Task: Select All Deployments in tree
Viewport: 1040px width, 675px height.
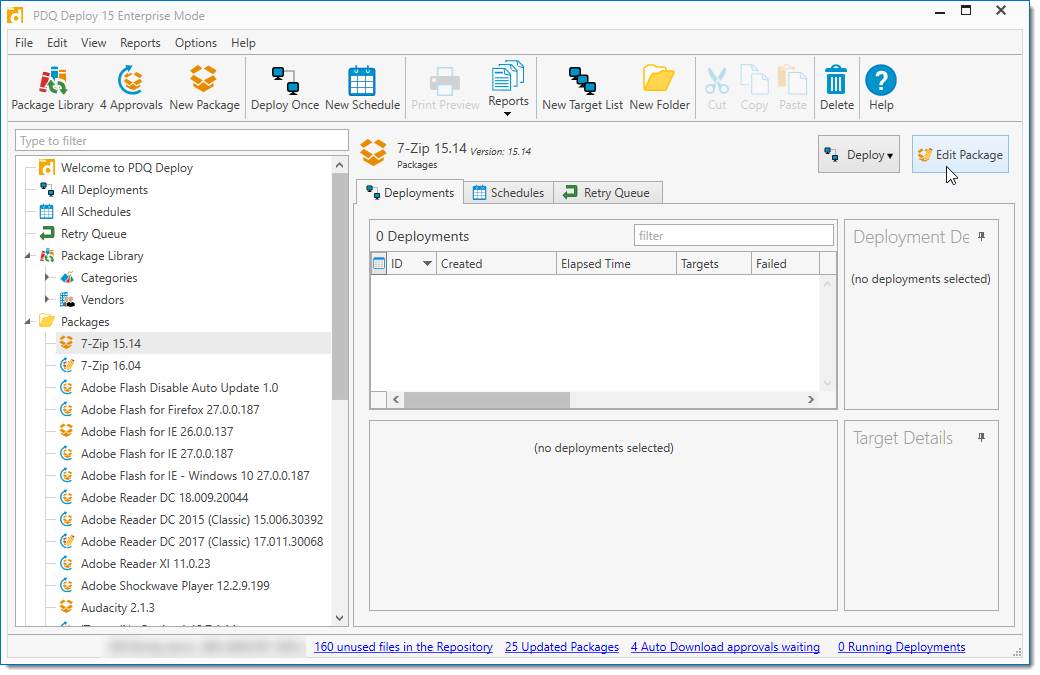Action: pos(104,190)
